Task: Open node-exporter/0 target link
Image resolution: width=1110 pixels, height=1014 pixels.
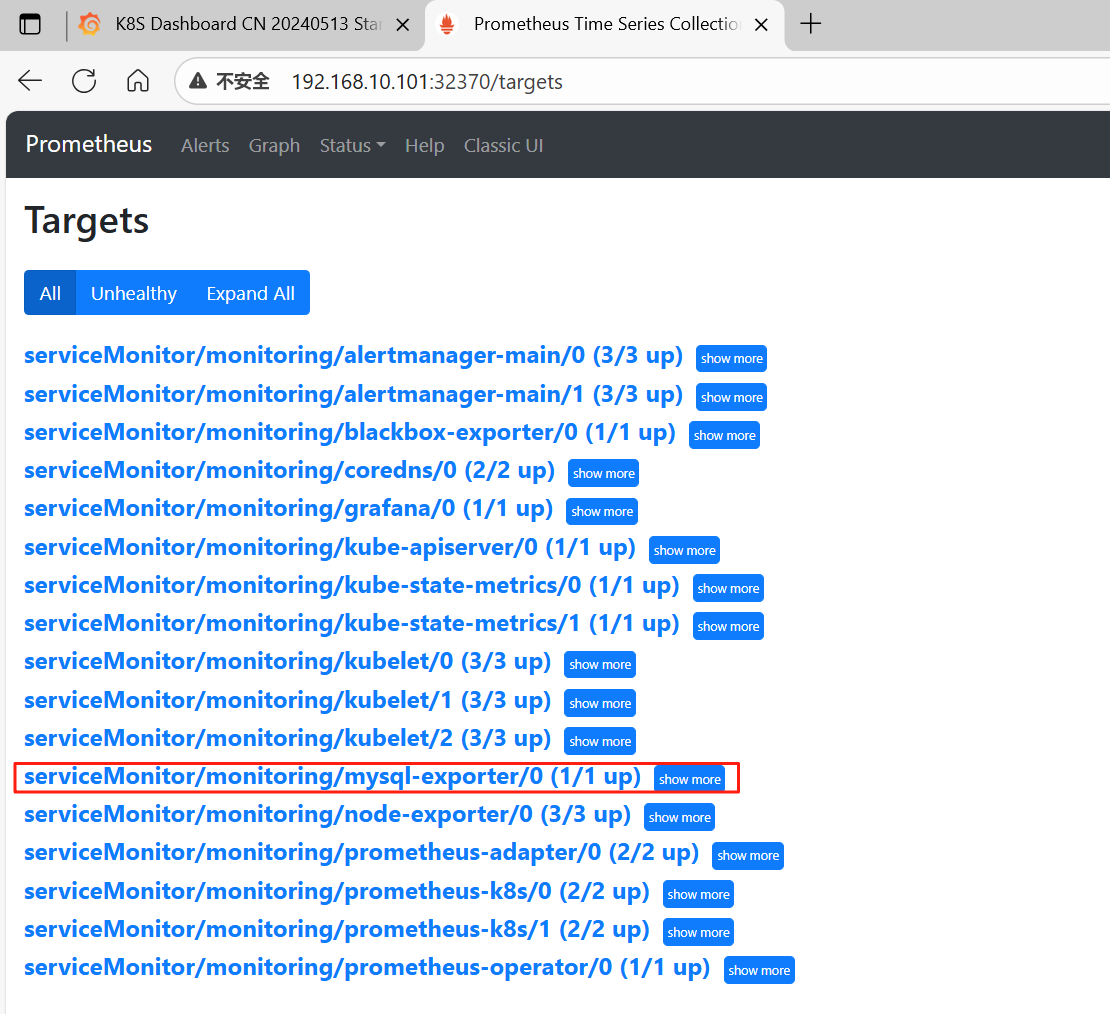Action: [328, 815]
